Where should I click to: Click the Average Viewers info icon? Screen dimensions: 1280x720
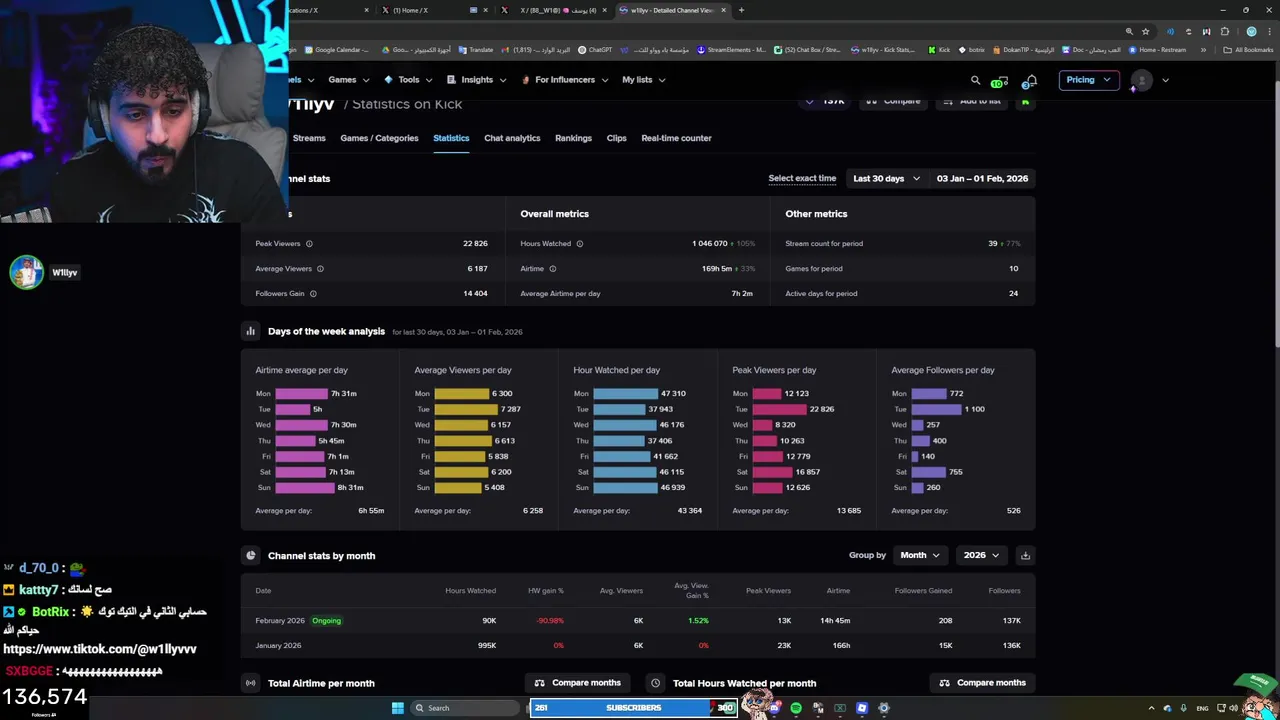pos(320,269)
